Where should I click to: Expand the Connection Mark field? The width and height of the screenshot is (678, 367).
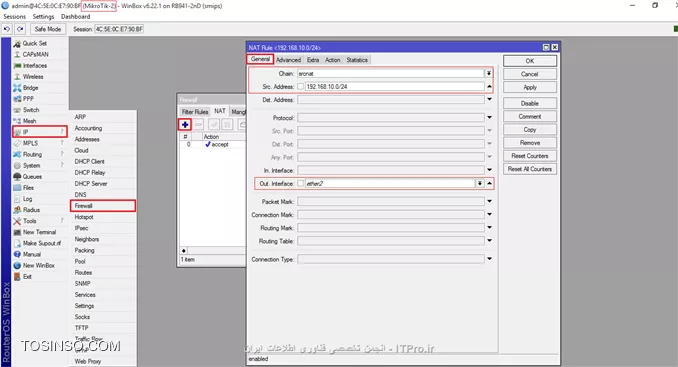click(489, 214)
